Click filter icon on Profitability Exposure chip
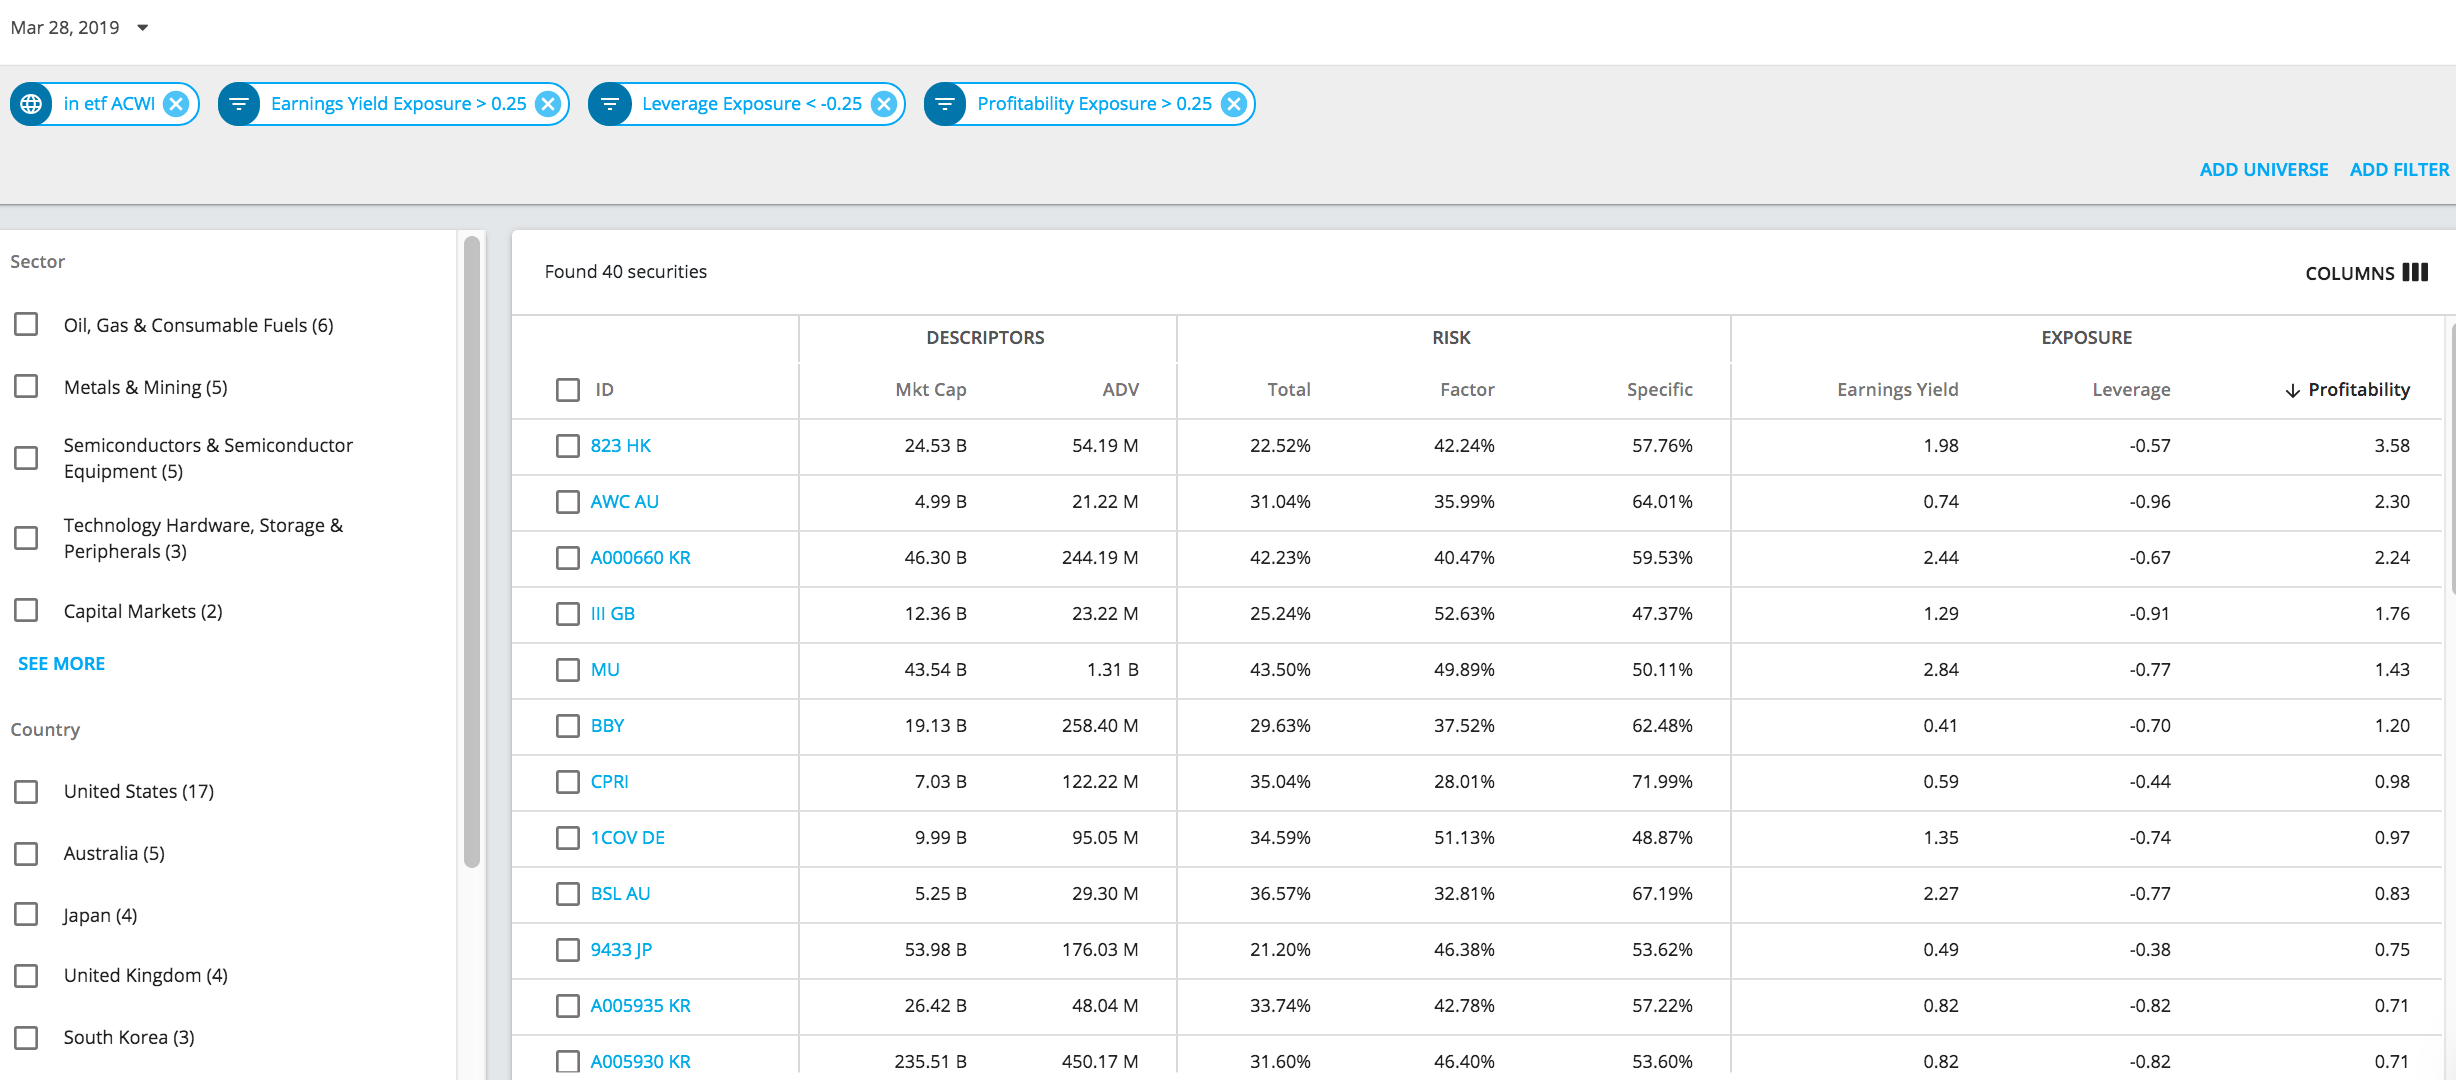 click(945, 104)
